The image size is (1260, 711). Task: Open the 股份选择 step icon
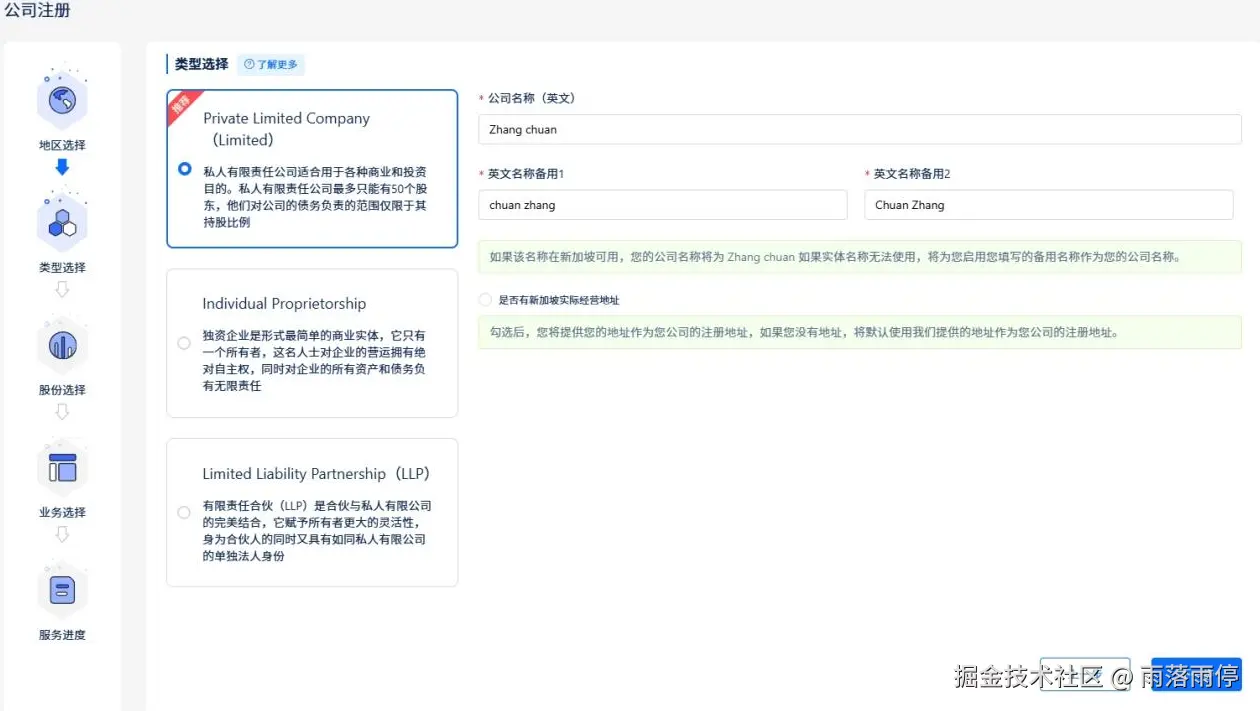pyautogui.click(x=62, y=345)
